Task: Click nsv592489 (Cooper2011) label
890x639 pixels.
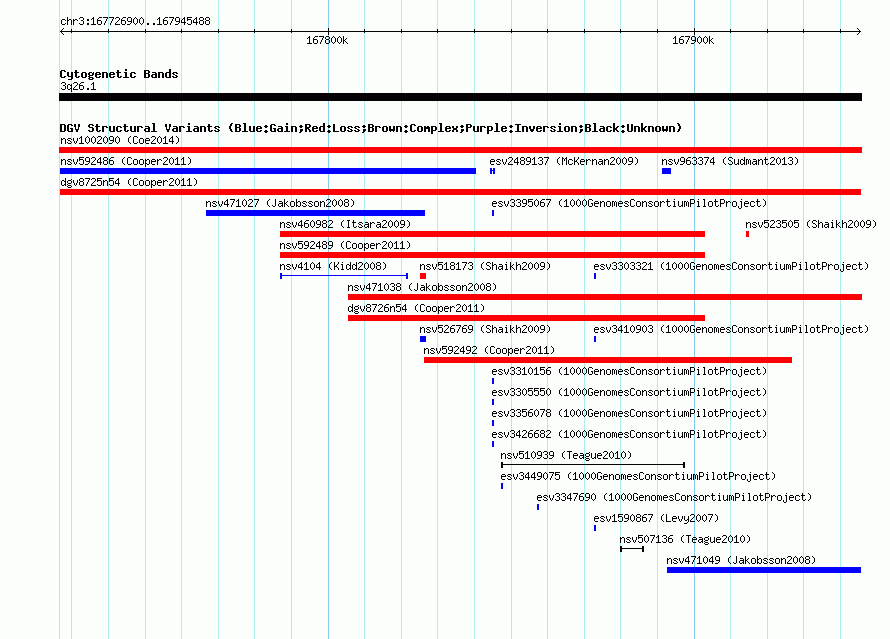Action: tap(345, 245)
